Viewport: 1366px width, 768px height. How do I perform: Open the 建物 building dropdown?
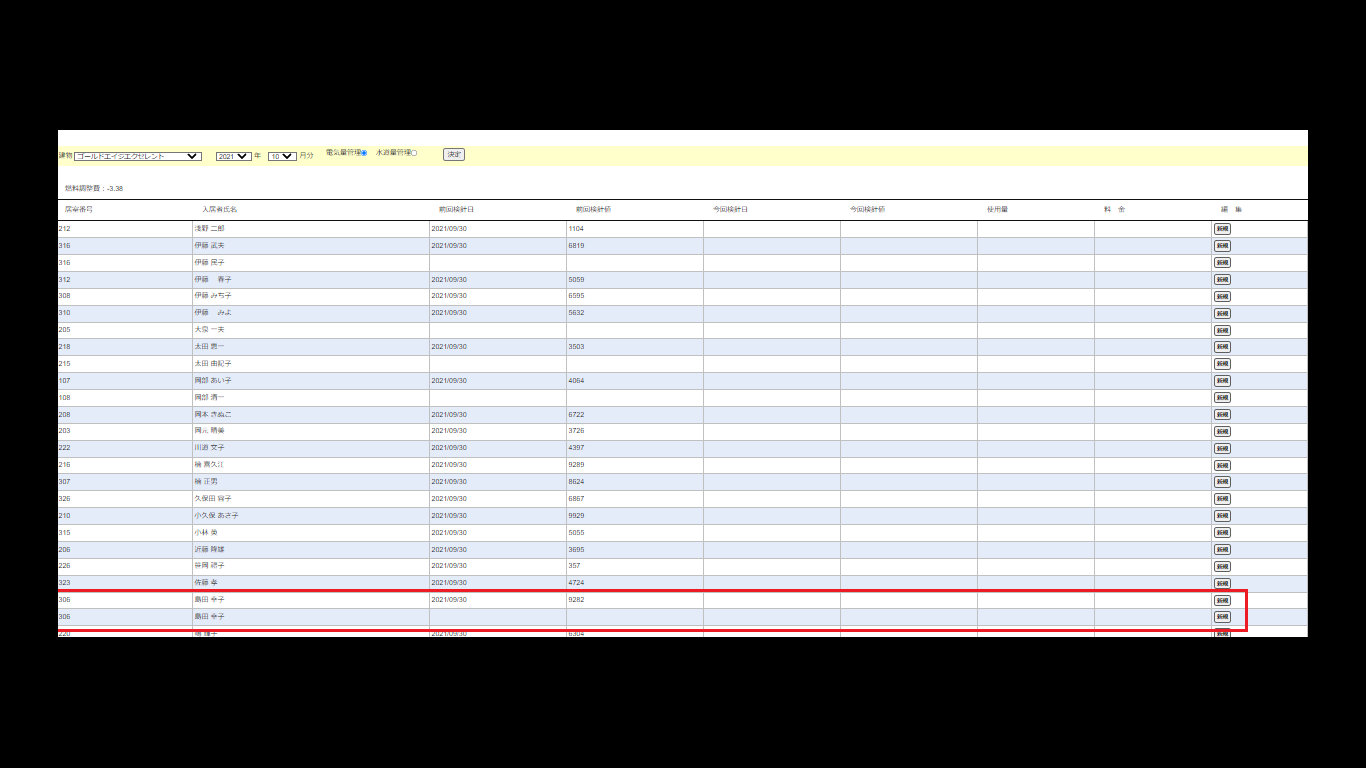point(138,156)
